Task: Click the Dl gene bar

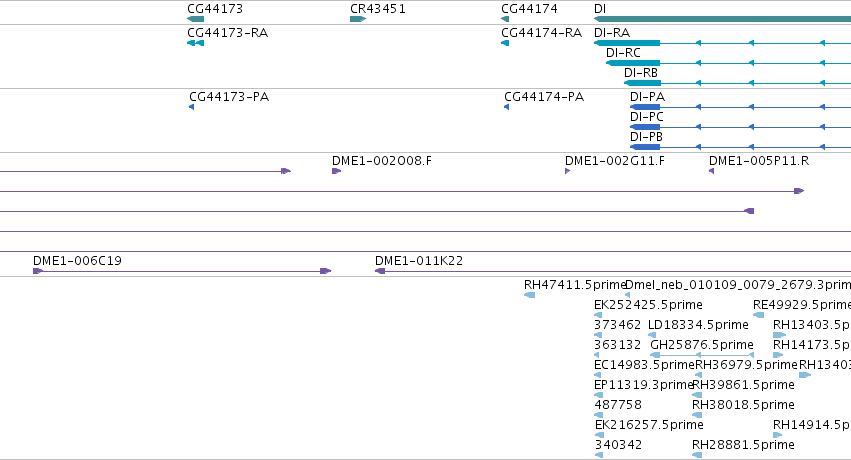Action: 722,19
